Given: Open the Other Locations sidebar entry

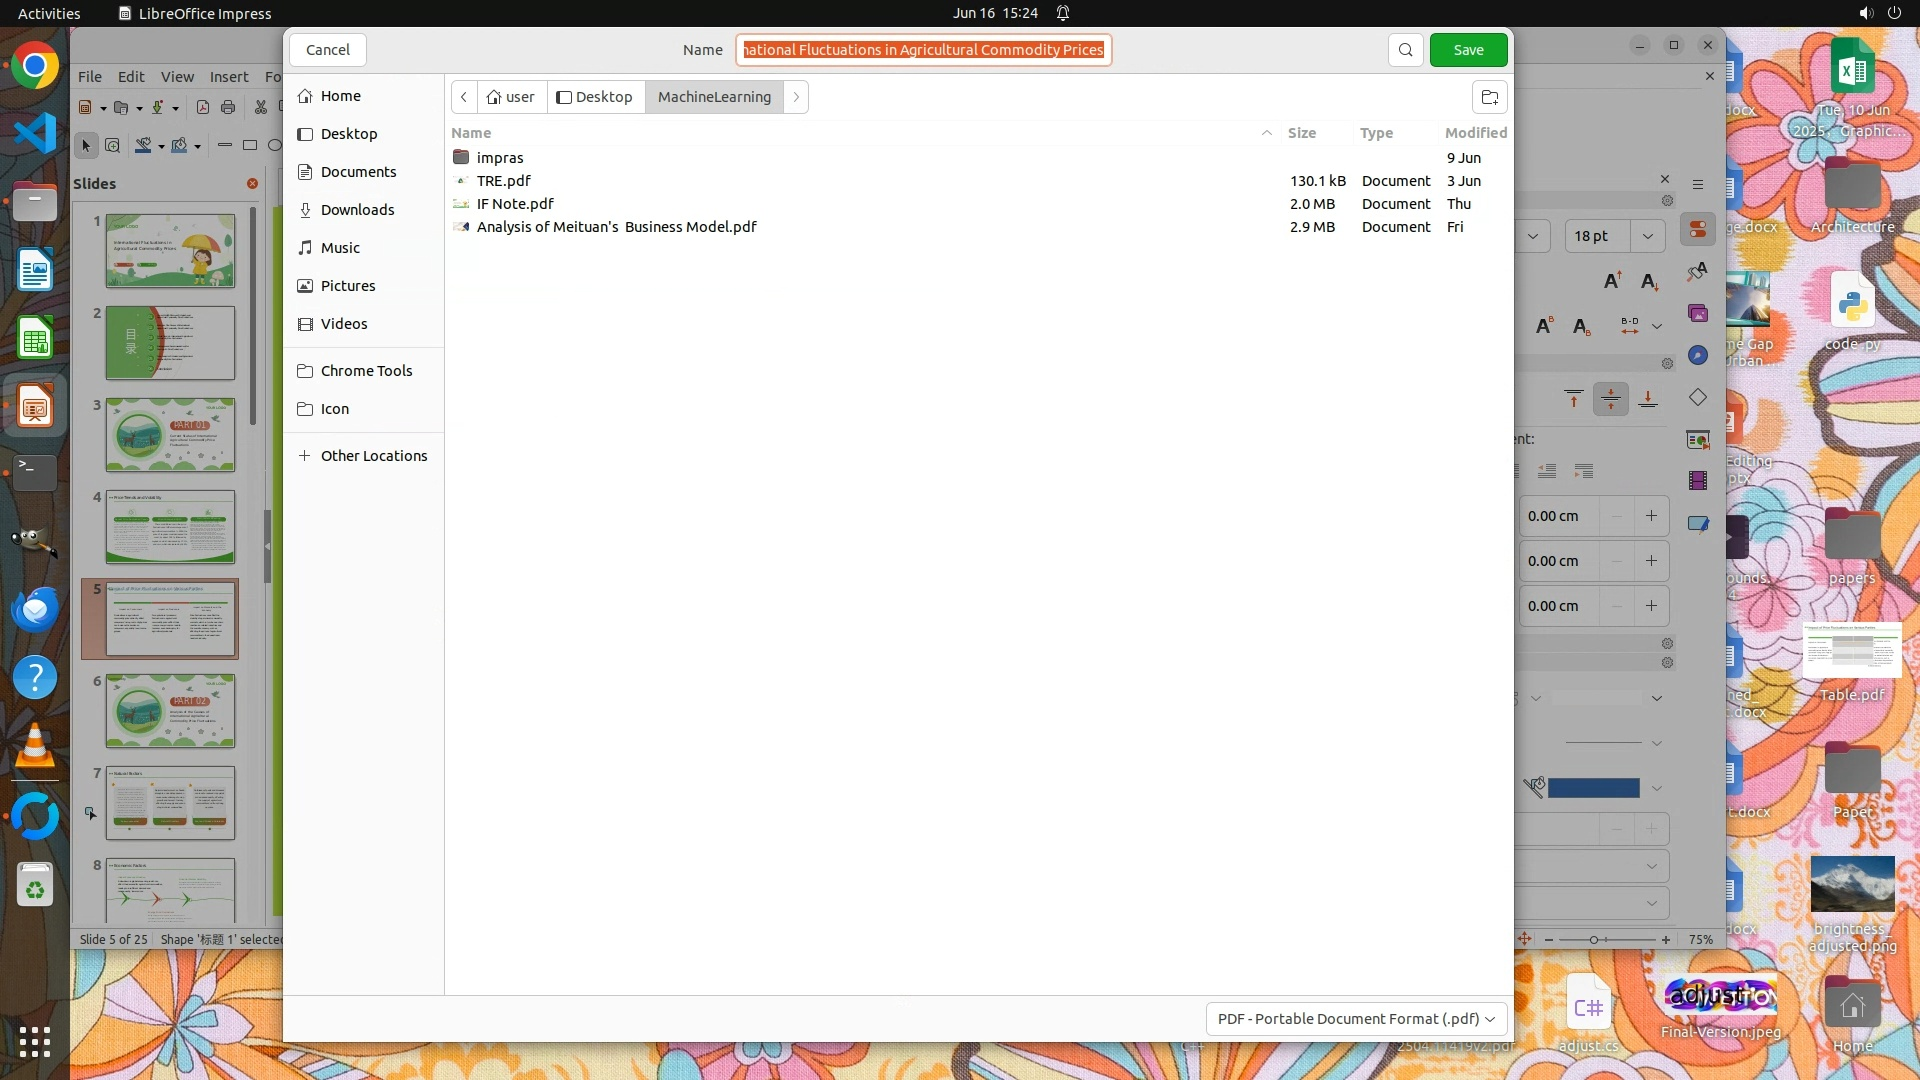Looking at the screenshot, I should click(373, 456).
